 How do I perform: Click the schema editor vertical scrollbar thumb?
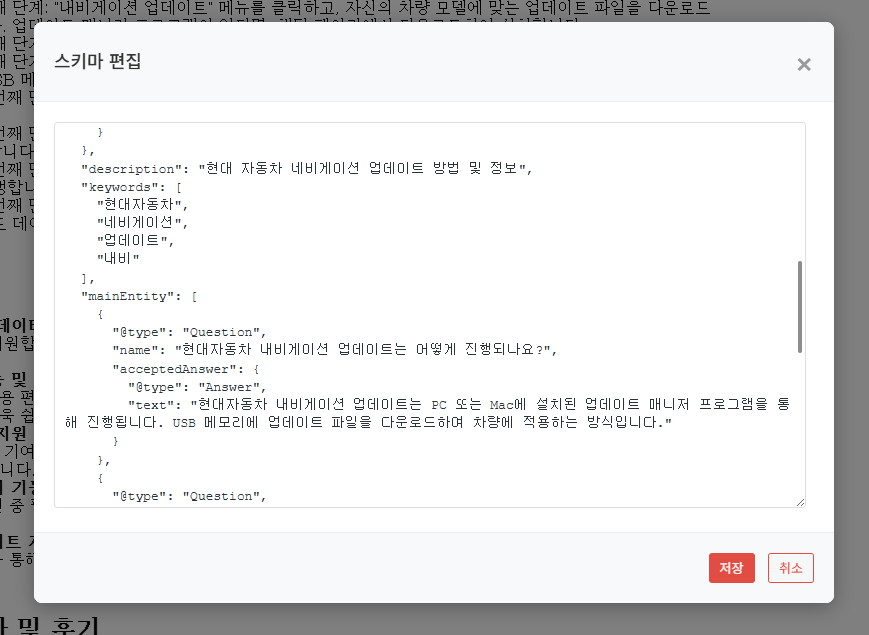pyautogui.click(x=799, y=306)
